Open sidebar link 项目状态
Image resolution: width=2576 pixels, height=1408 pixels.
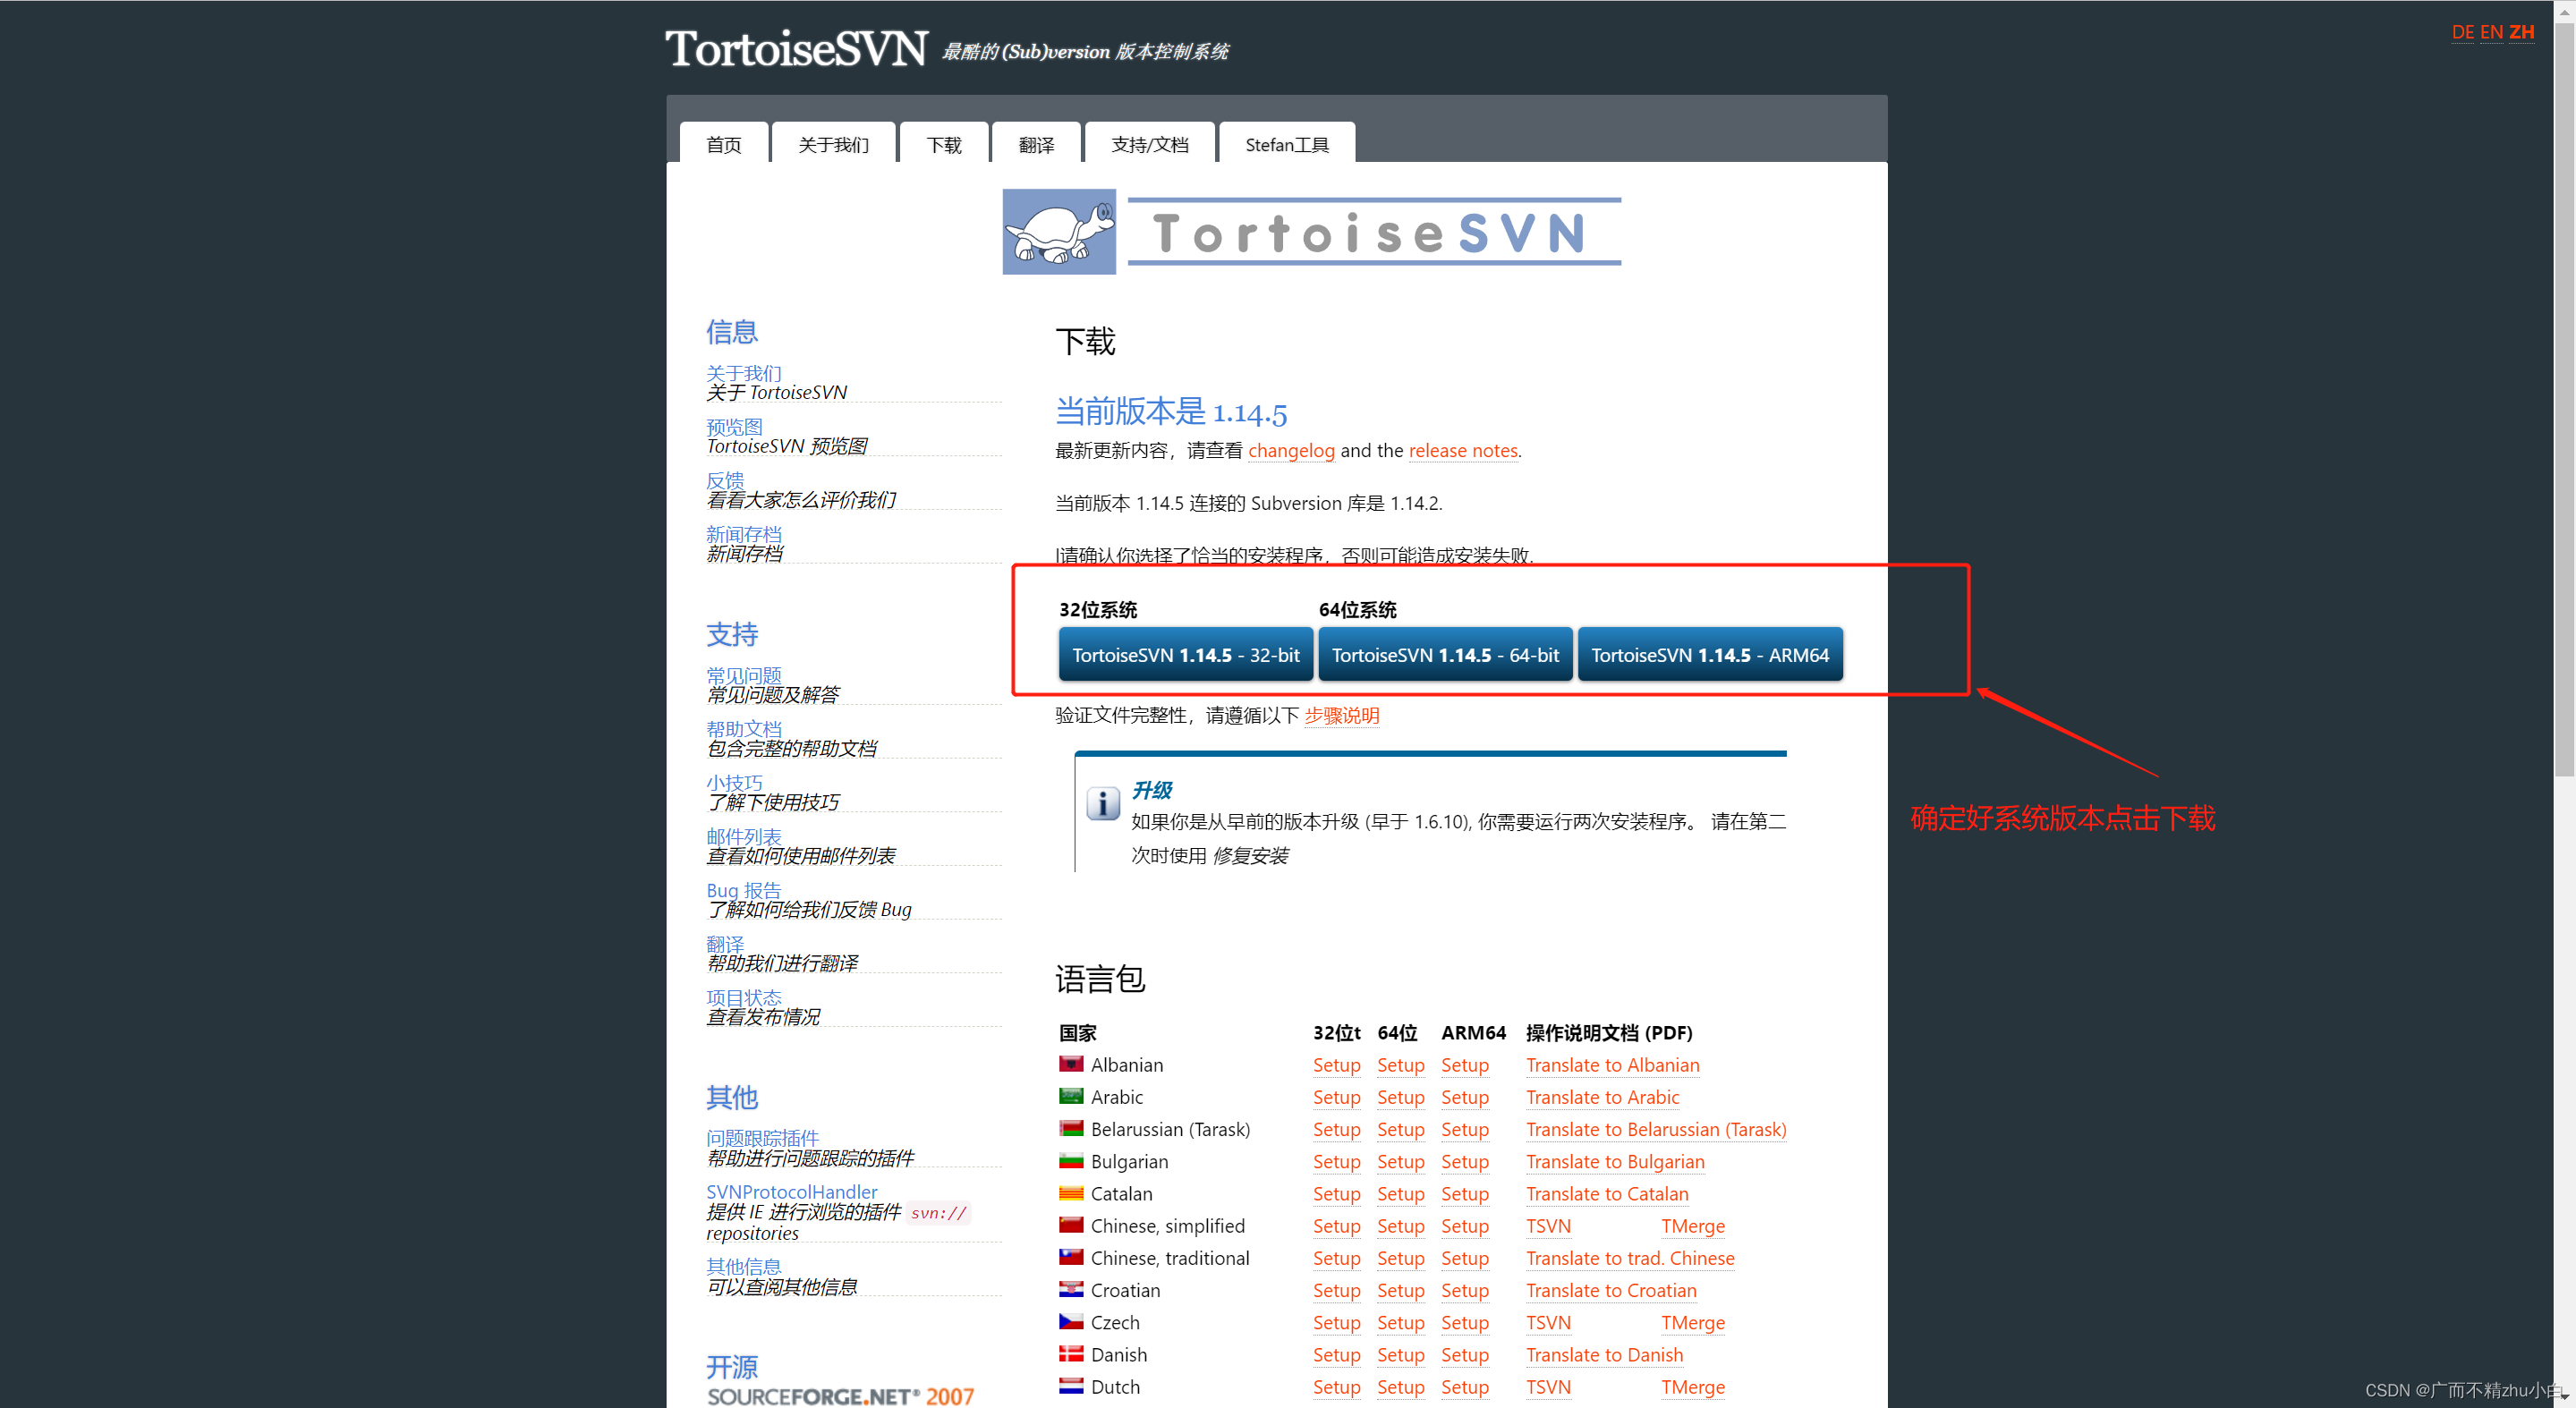click(x=744, y=997)
